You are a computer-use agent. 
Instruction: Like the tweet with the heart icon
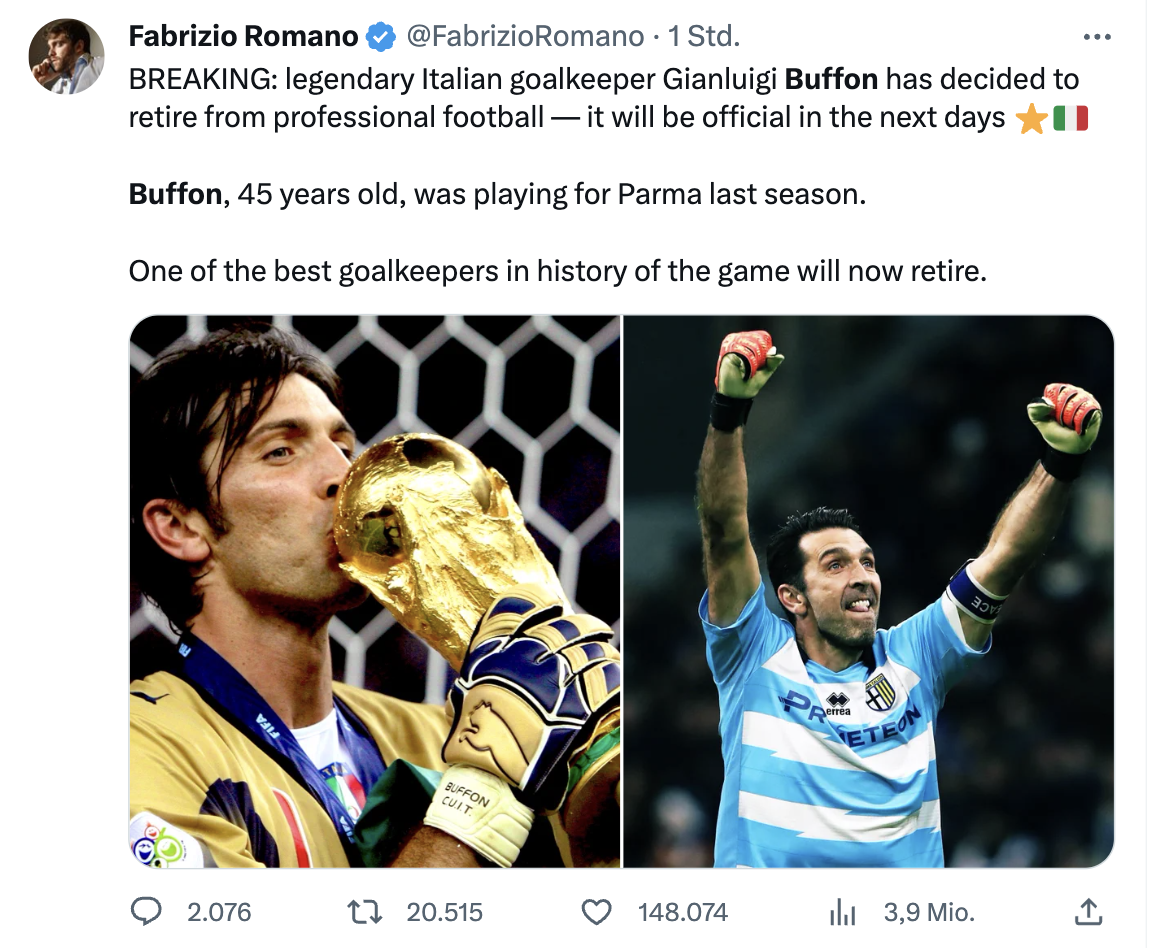tap(596, 911)
